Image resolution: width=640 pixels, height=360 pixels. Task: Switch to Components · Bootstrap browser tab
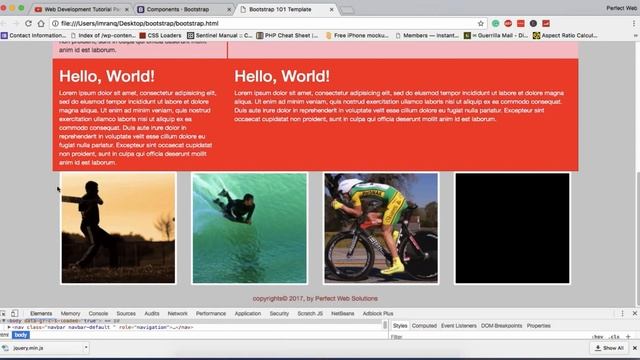[x=183, y=9]
